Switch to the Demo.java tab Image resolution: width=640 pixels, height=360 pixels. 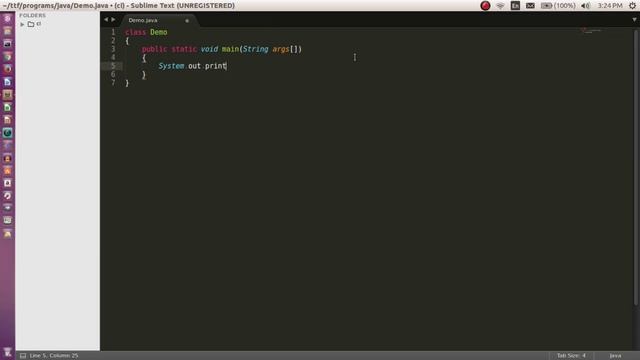pos(143,20)
